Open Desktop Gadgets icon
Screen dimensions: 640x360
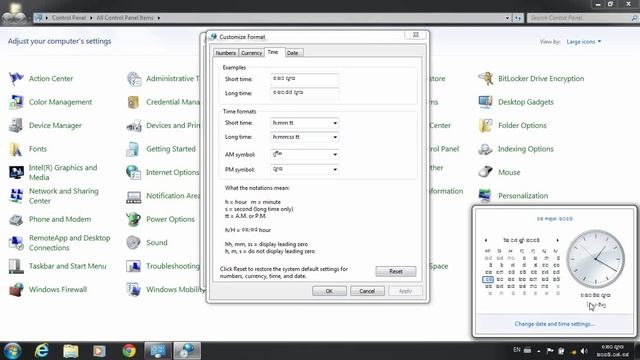(x=486, y=102)
